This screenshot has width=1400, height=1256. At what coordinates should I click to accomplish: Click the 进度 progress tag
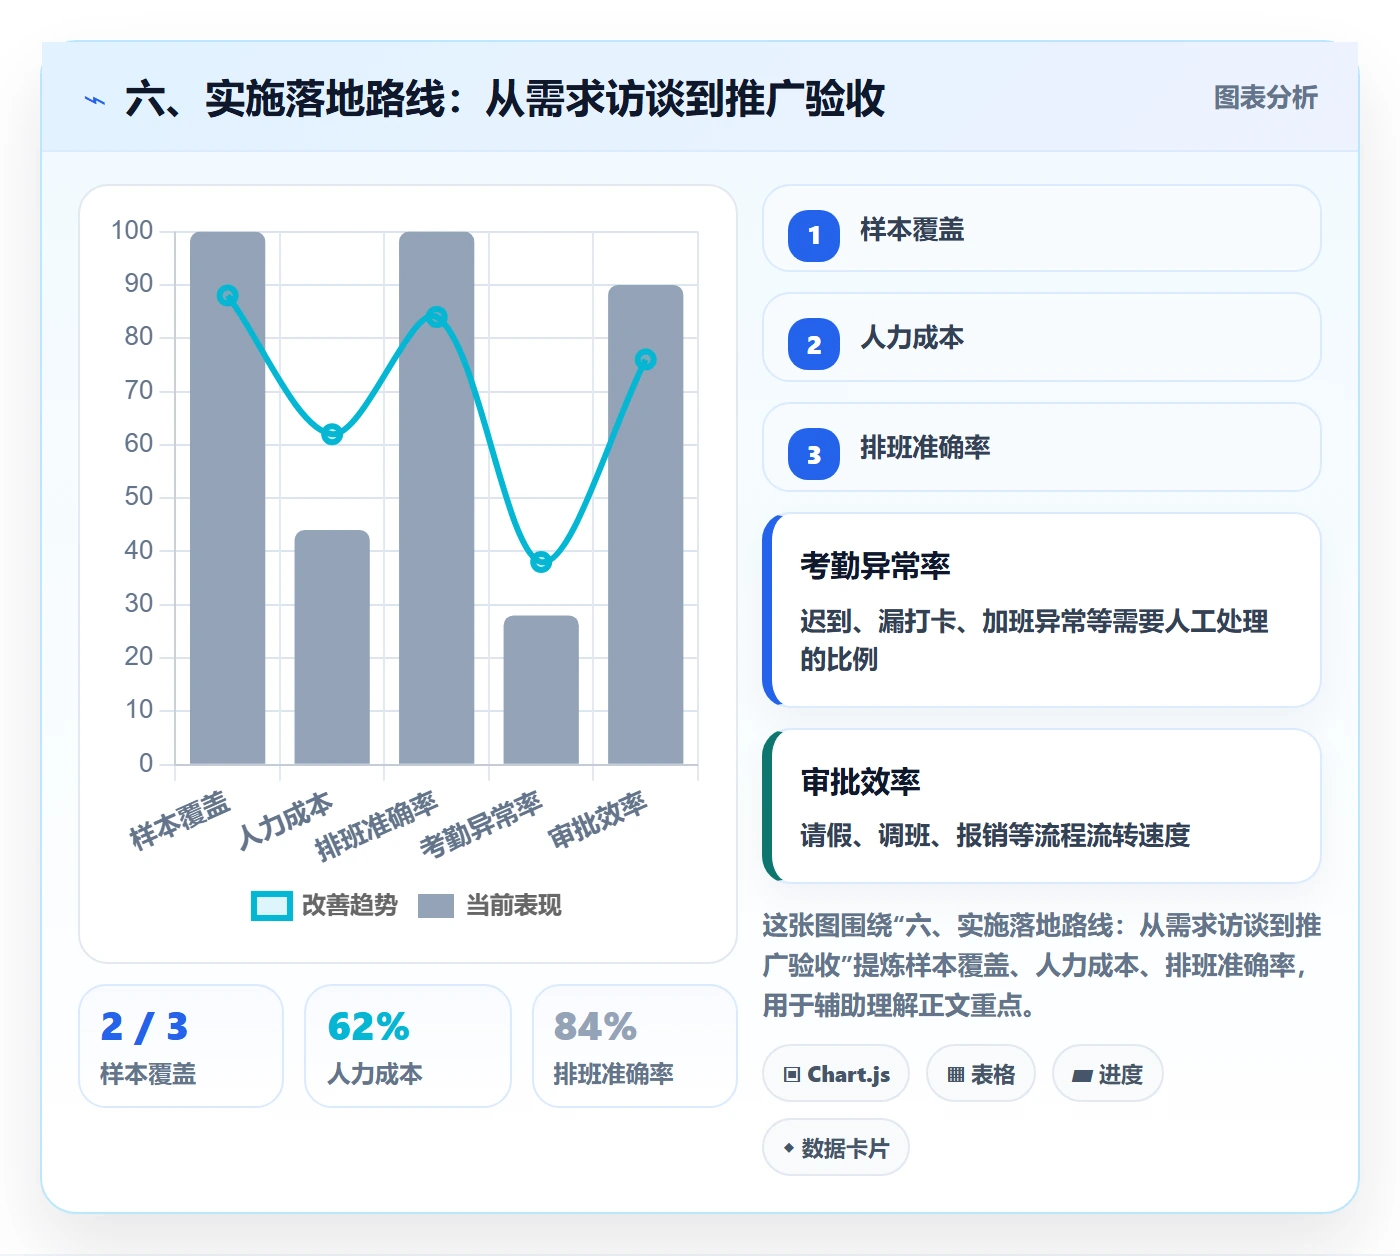pyautogui.click(x=1108, y=1074)
